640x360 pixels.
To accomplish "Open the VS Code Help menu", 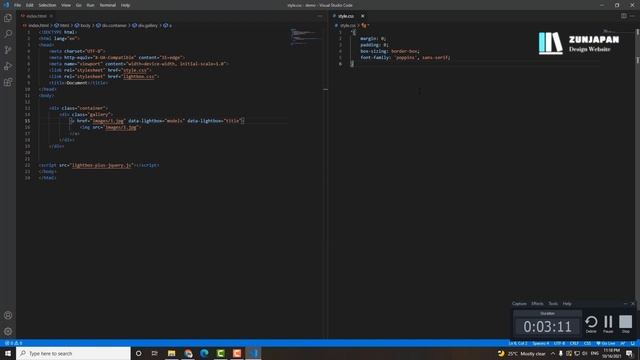I will pos(125,5).
